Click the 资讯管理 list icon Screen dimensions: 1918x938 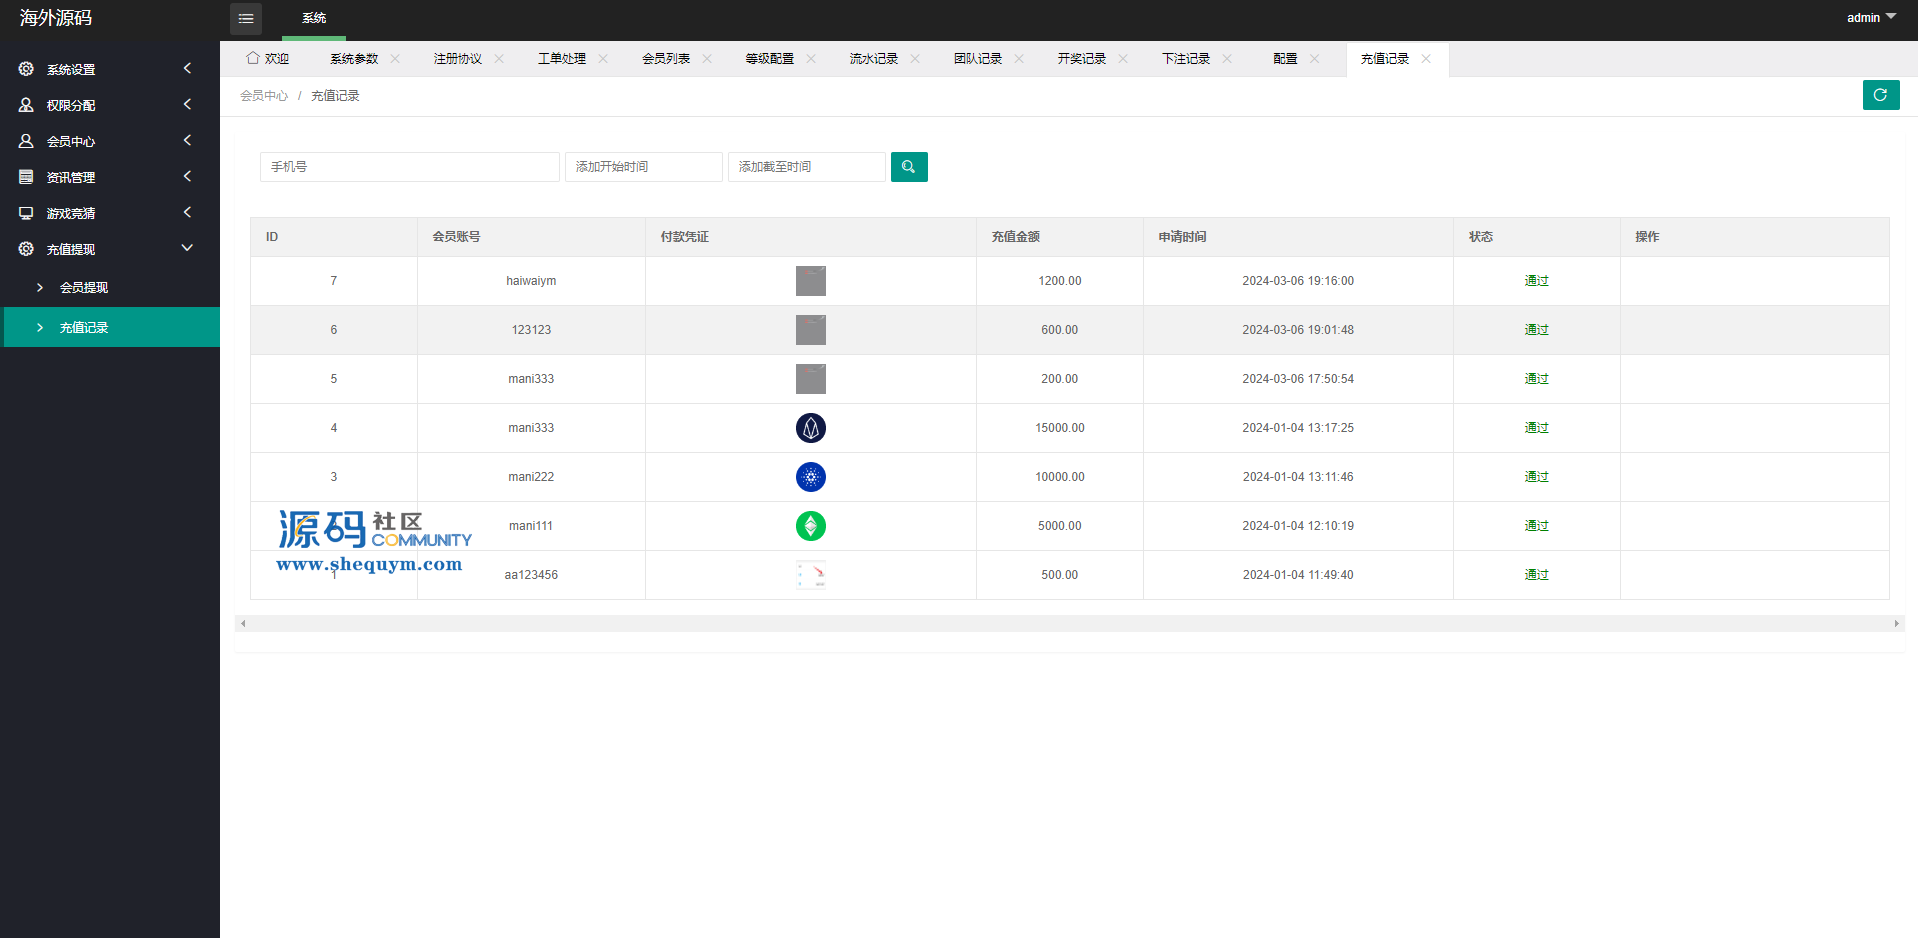tap(26, 177)
